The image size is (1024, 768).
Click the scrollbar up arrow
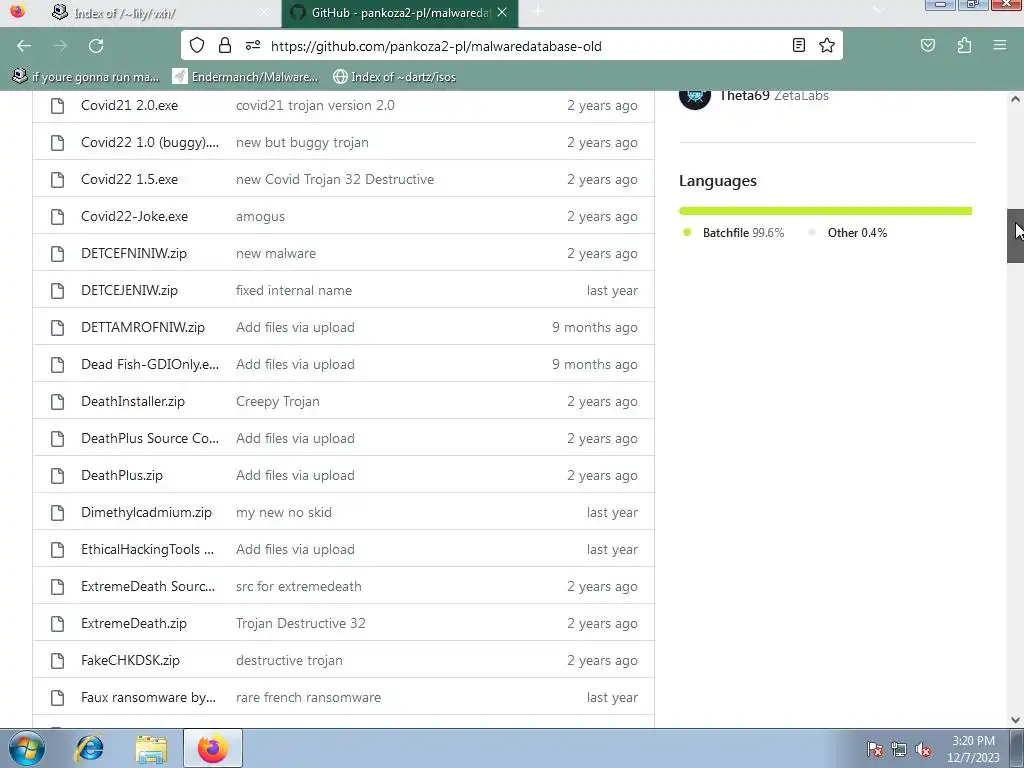1015,99
